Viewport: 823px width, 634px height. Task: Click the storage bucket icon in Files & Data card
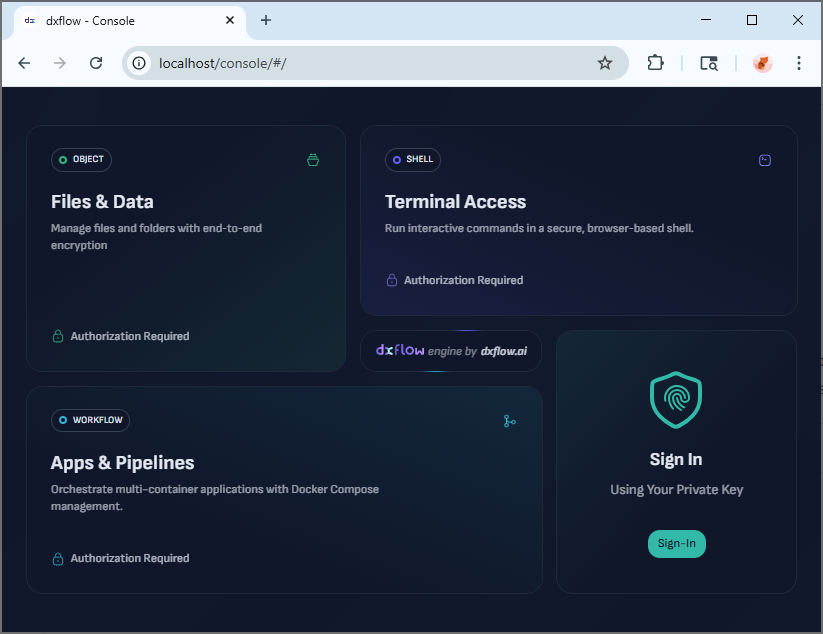tap(313, 160)
